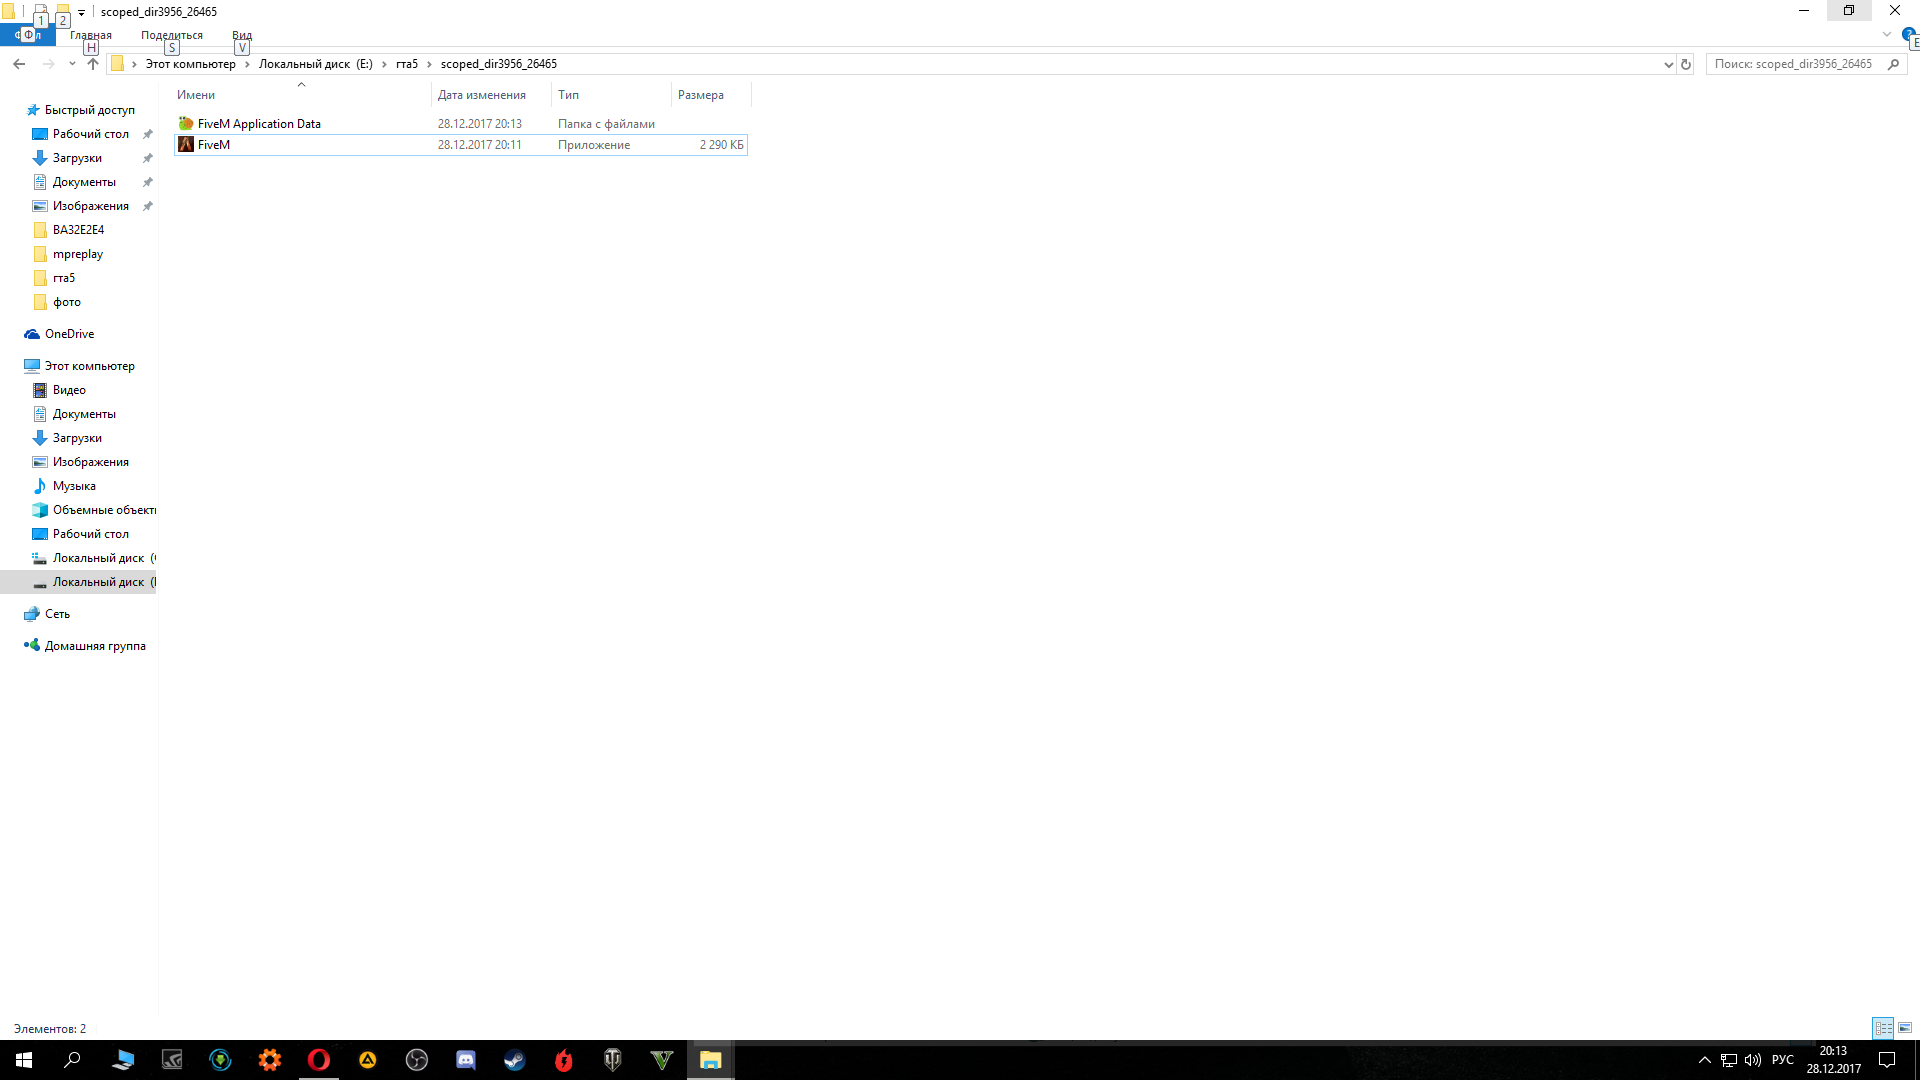Open the Поделиться ribbon tab

[x=172, y=35]
